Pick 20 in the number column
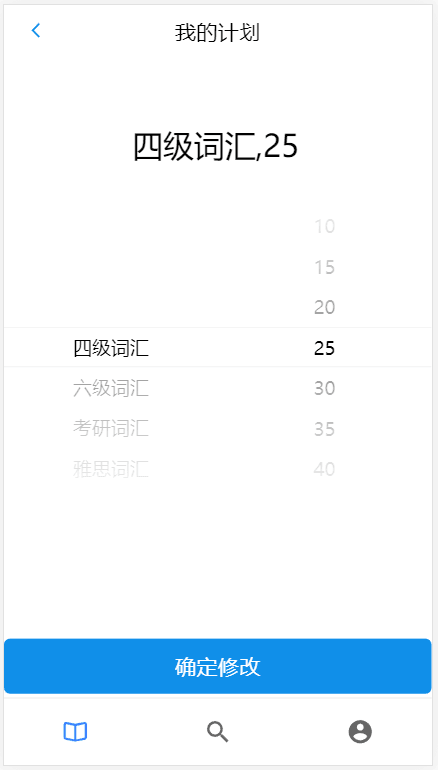The width and height of the screenshot is (438, 770). point(325,307)
